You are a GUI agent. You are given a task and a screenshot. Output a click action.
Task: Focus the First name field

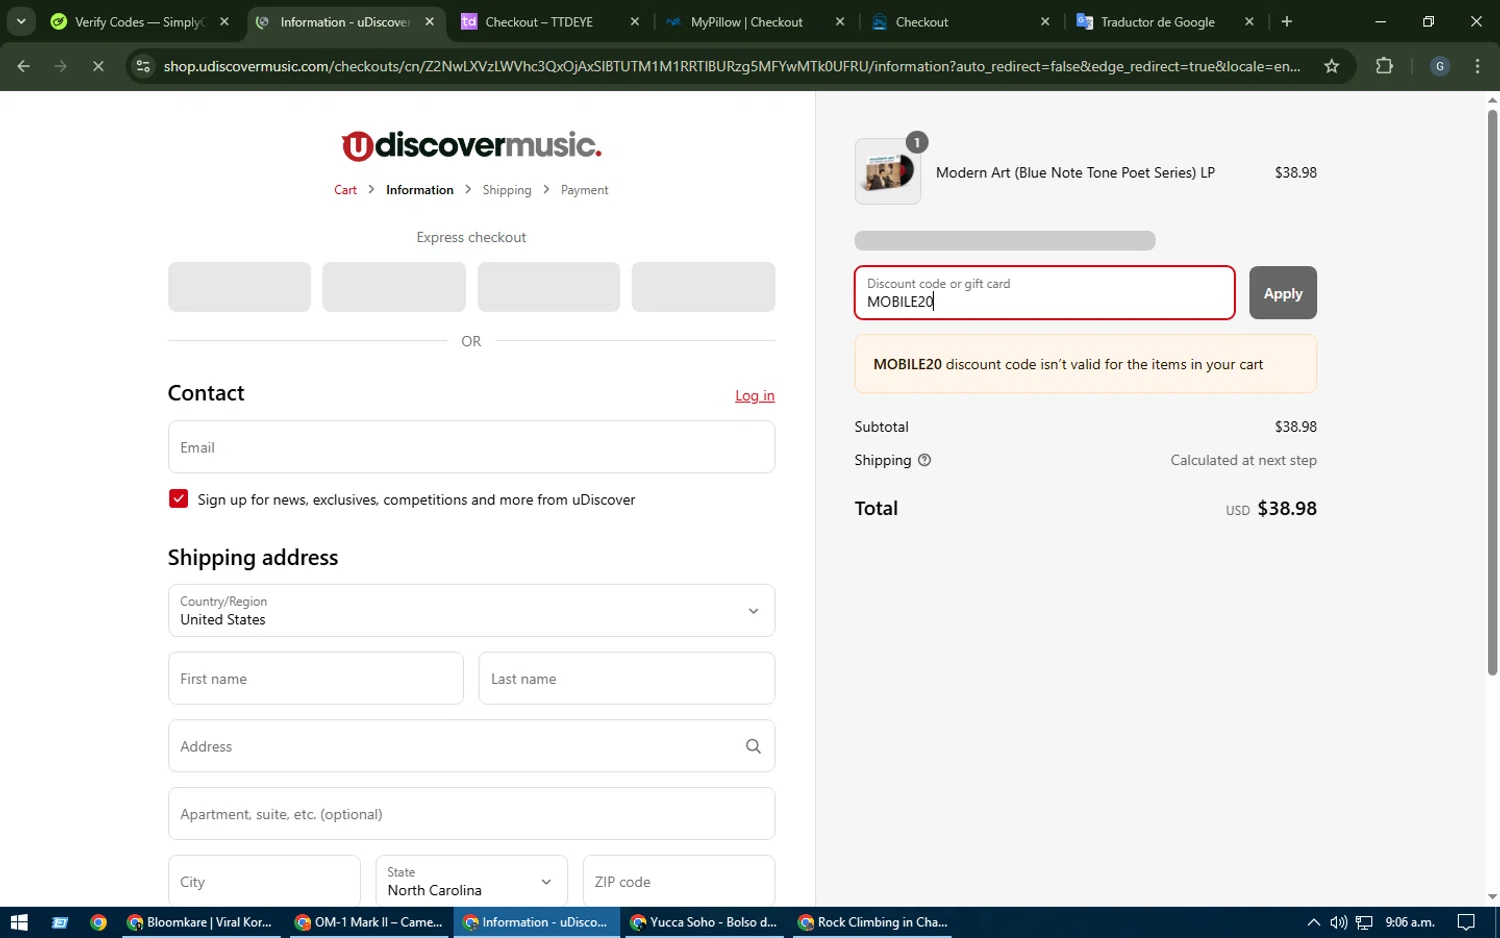(315, 679)
